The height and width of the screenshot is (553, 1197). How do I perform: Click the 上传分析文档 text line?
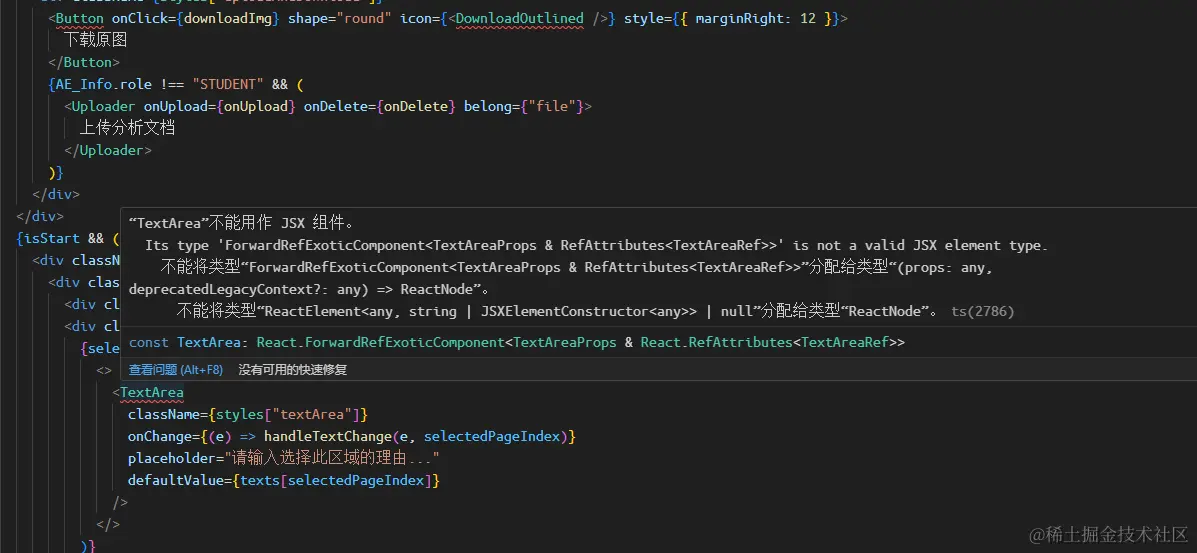127,128
